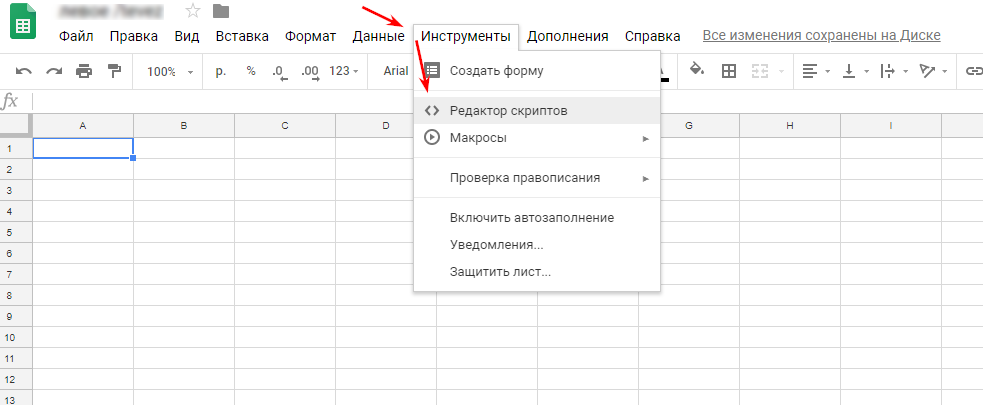983x405 pixels.
Task: Format as percent with % button
Action: pyautogui.click(x=251, y=72)
